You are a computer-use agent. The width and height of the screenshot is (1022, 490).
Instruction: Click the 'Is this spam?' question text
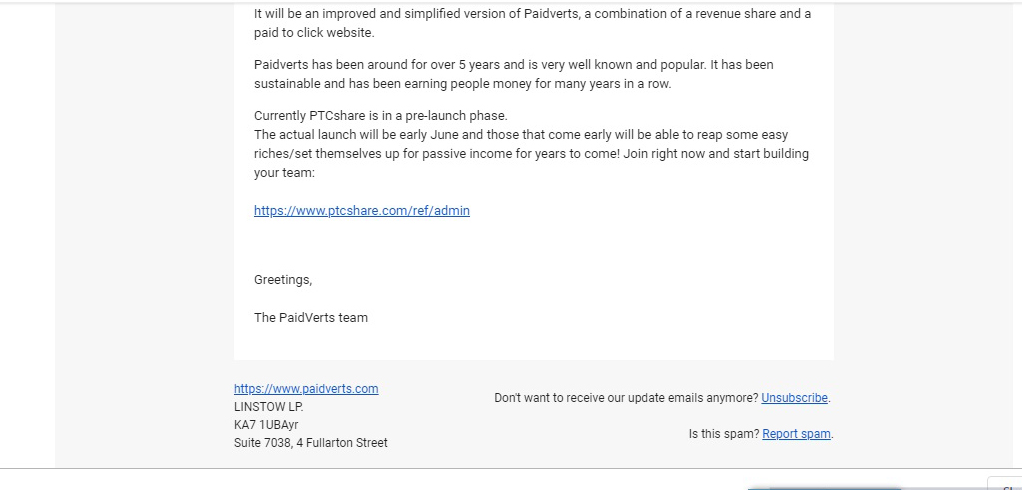[x=724, y=433]
